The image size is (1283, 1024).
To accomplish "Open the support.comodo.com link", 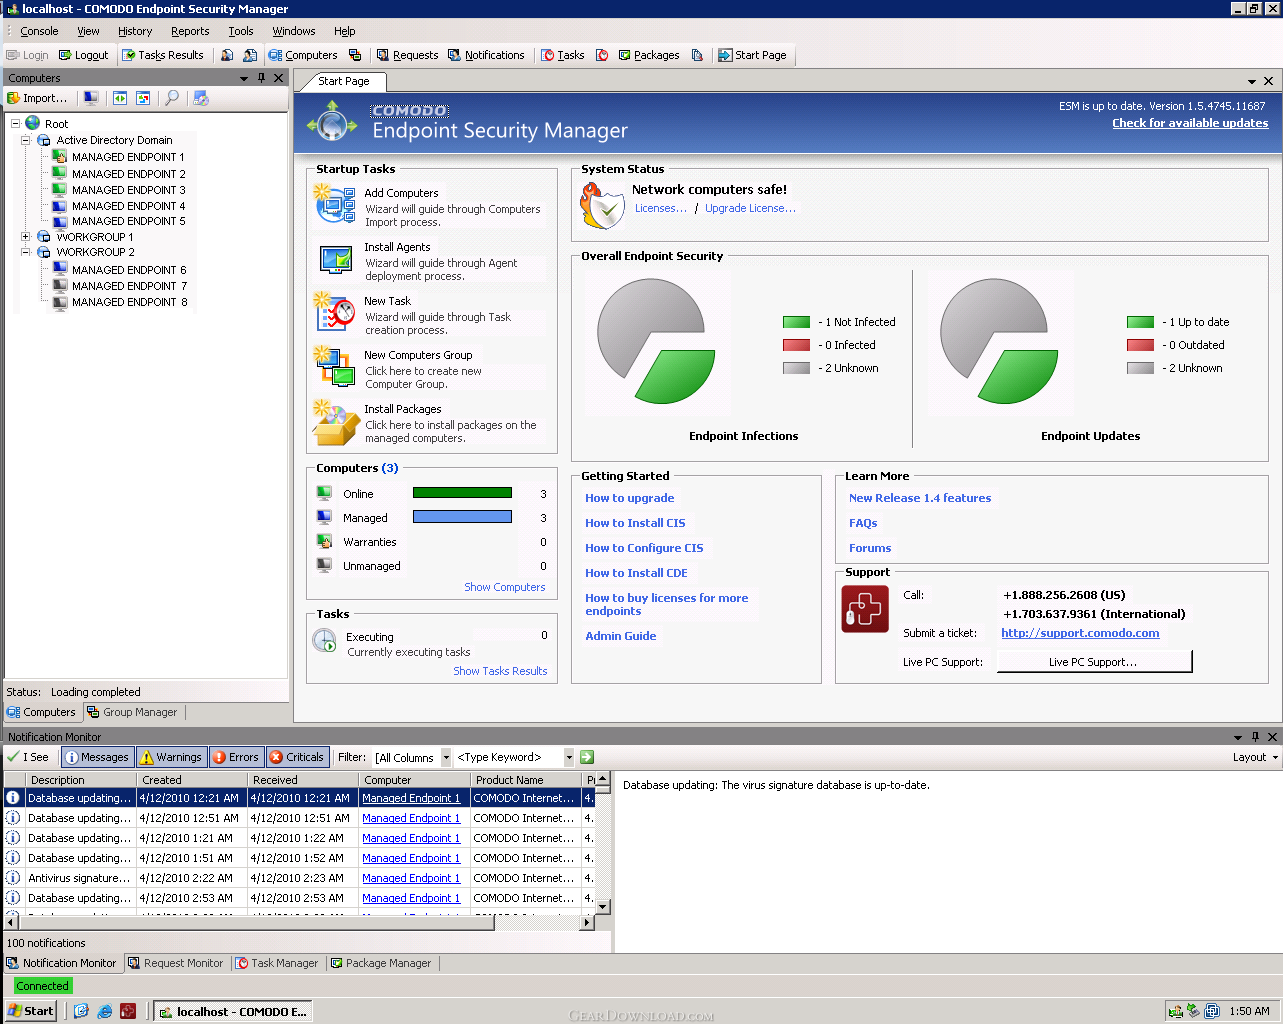I will 1080,633.
